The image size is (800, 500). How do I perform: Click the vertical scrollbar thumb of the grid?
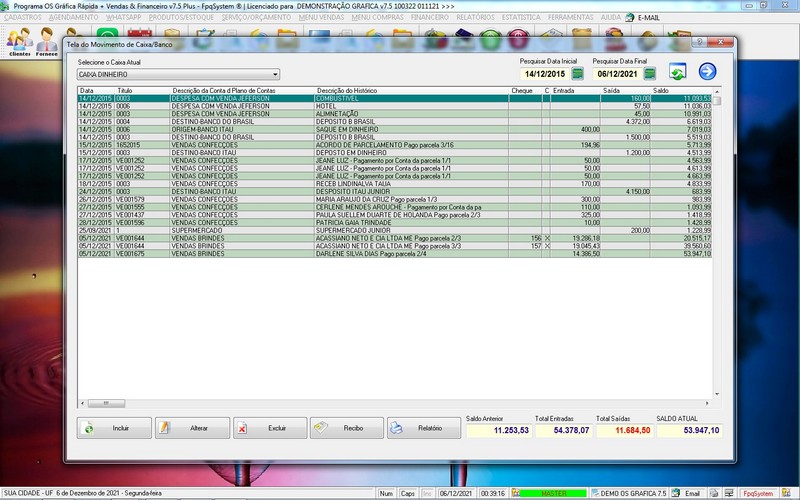717,101
